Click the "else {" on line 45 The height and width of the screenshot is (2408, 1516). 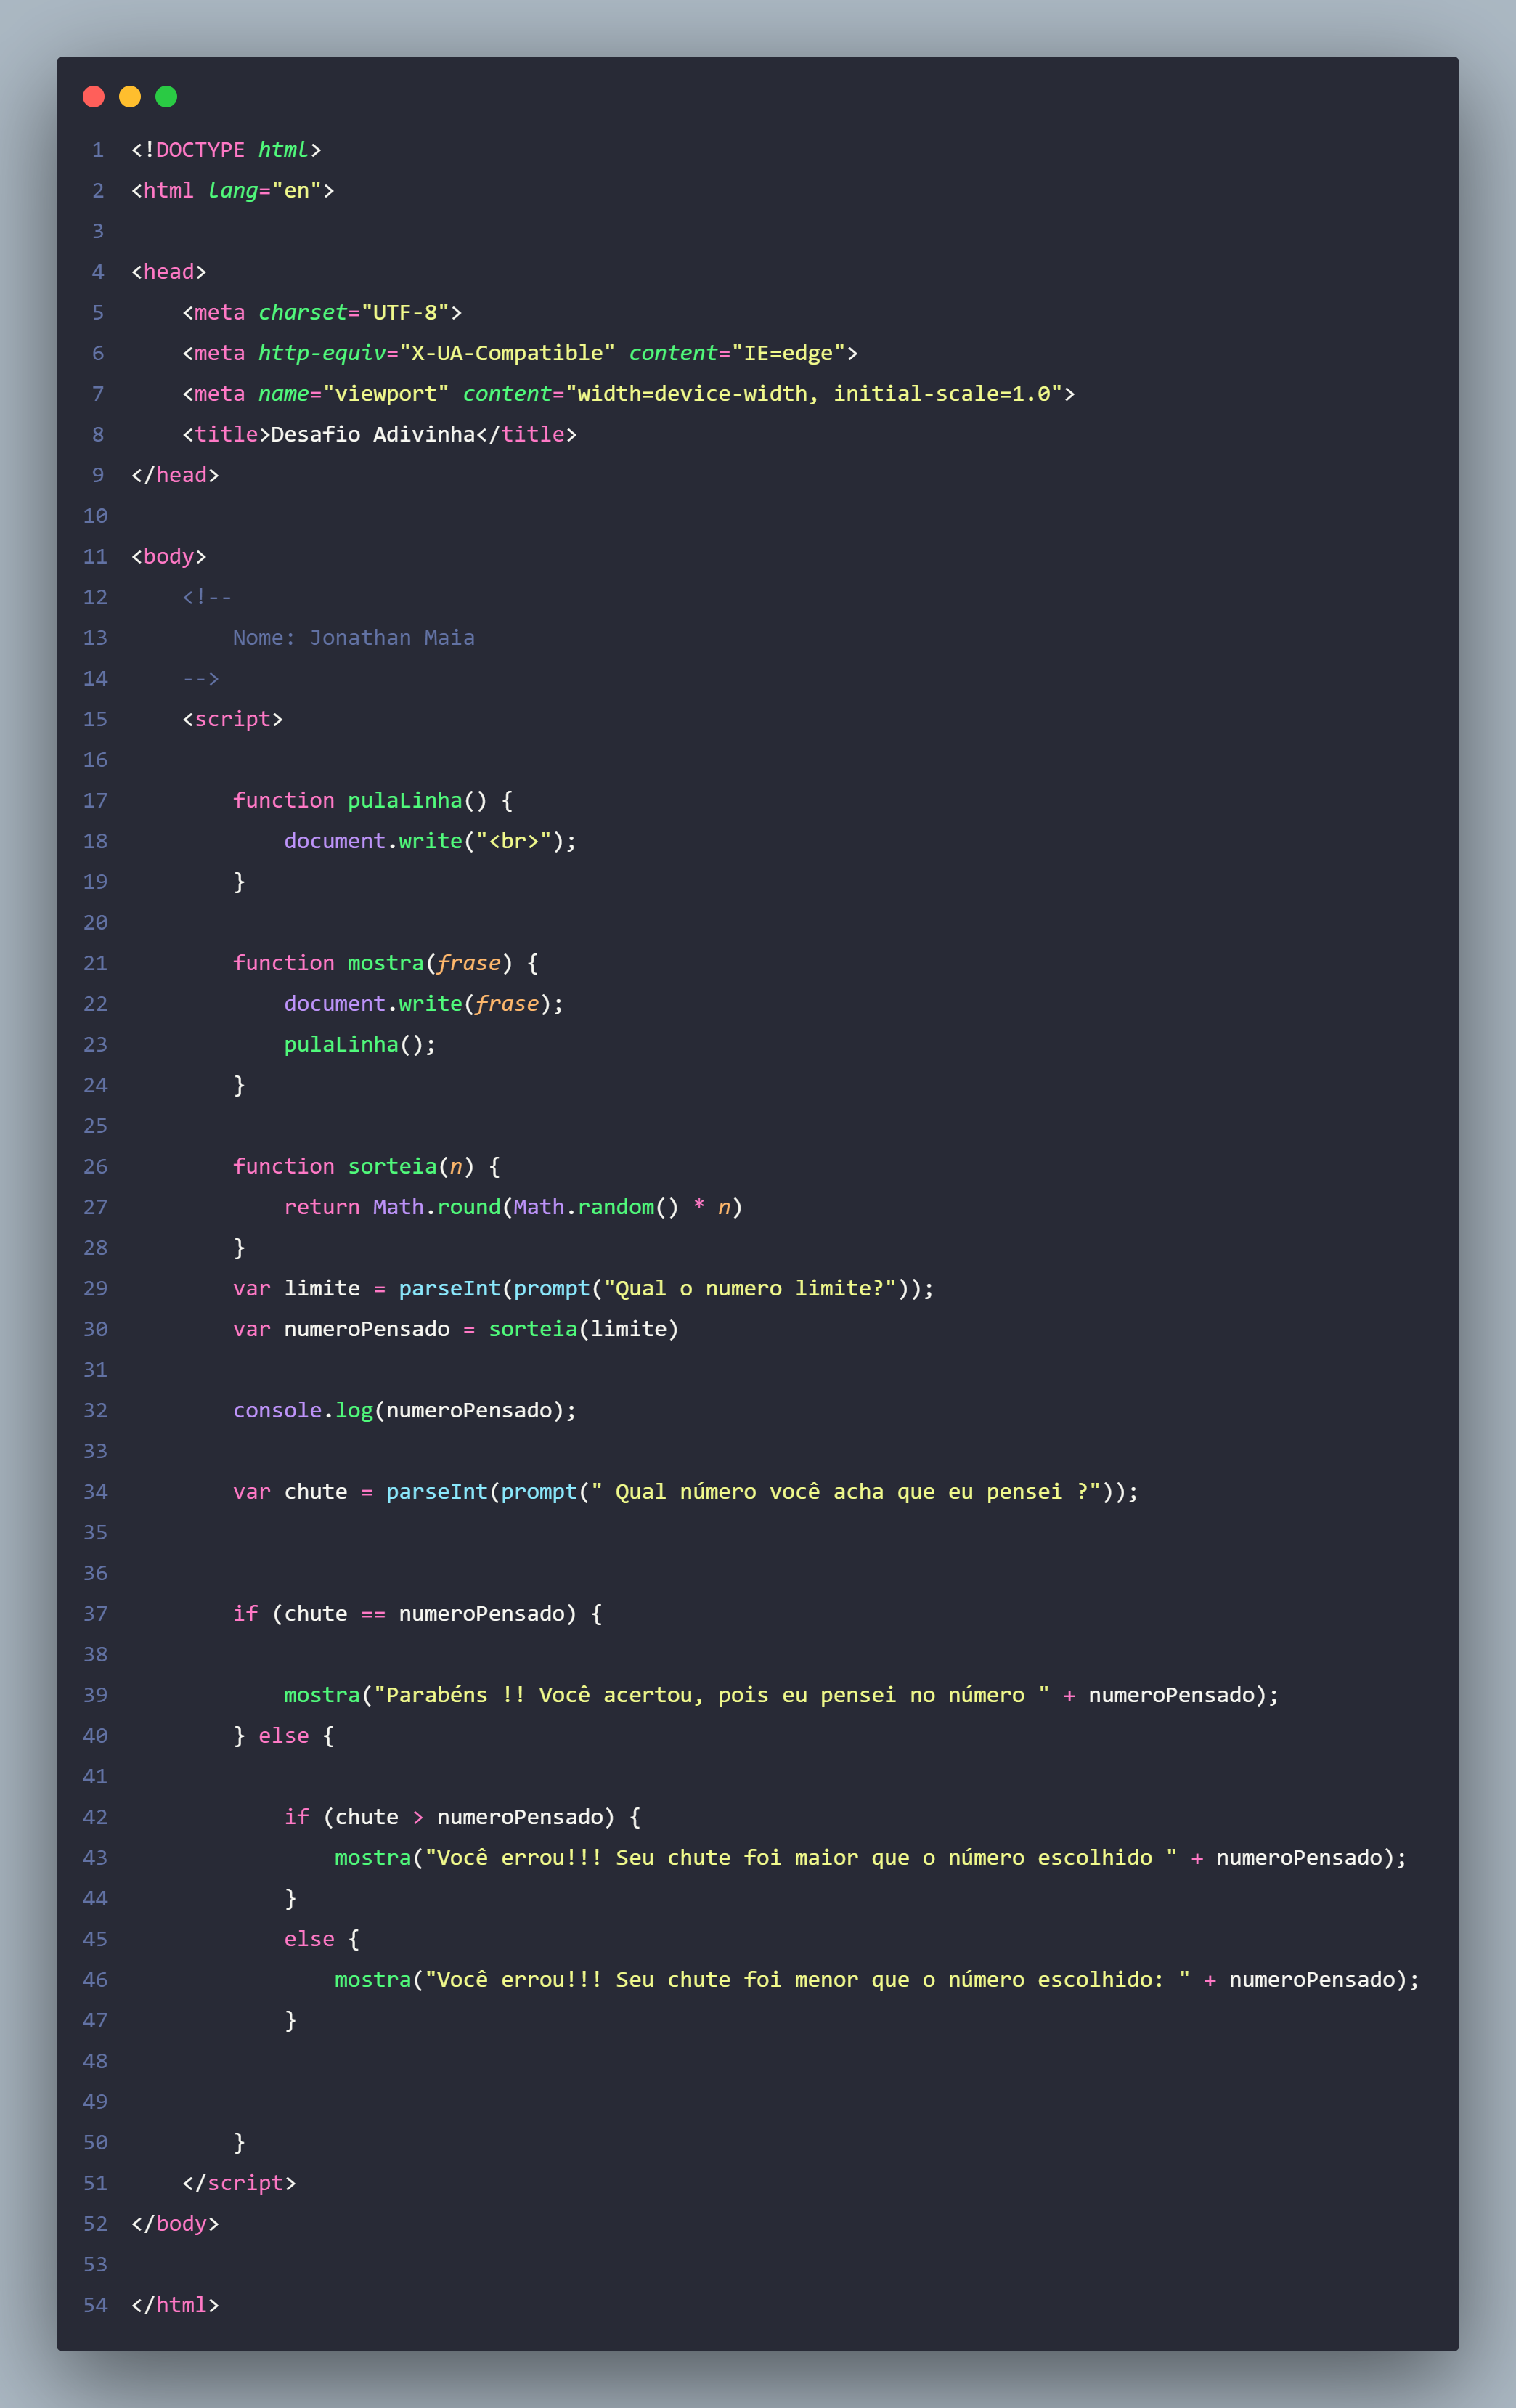pyautogui.click(x=322, y=1939)
